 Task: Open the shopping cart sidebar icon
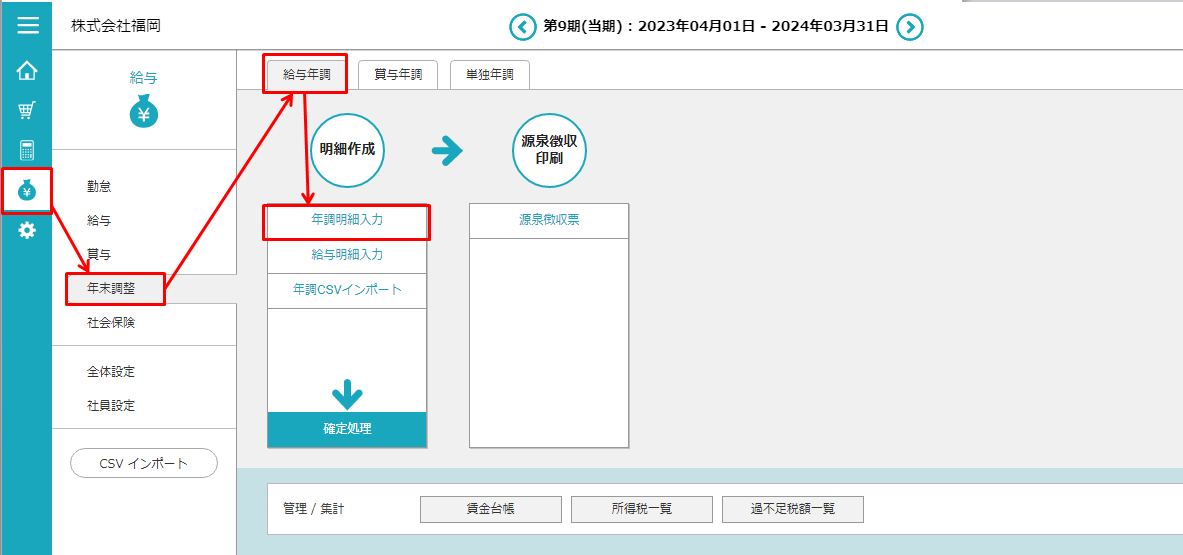click(x=27, y=110)
